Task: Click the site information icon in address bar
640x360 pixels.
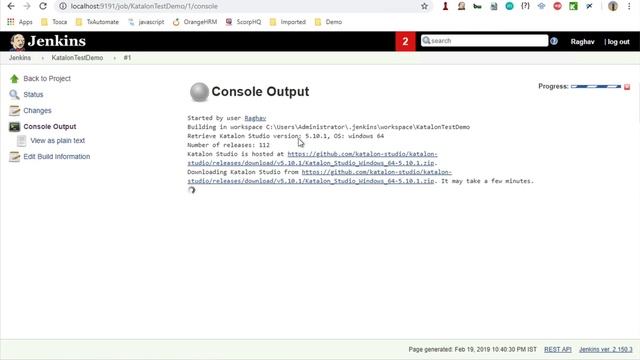Action: pyautogui.click(x=62, y=6)
